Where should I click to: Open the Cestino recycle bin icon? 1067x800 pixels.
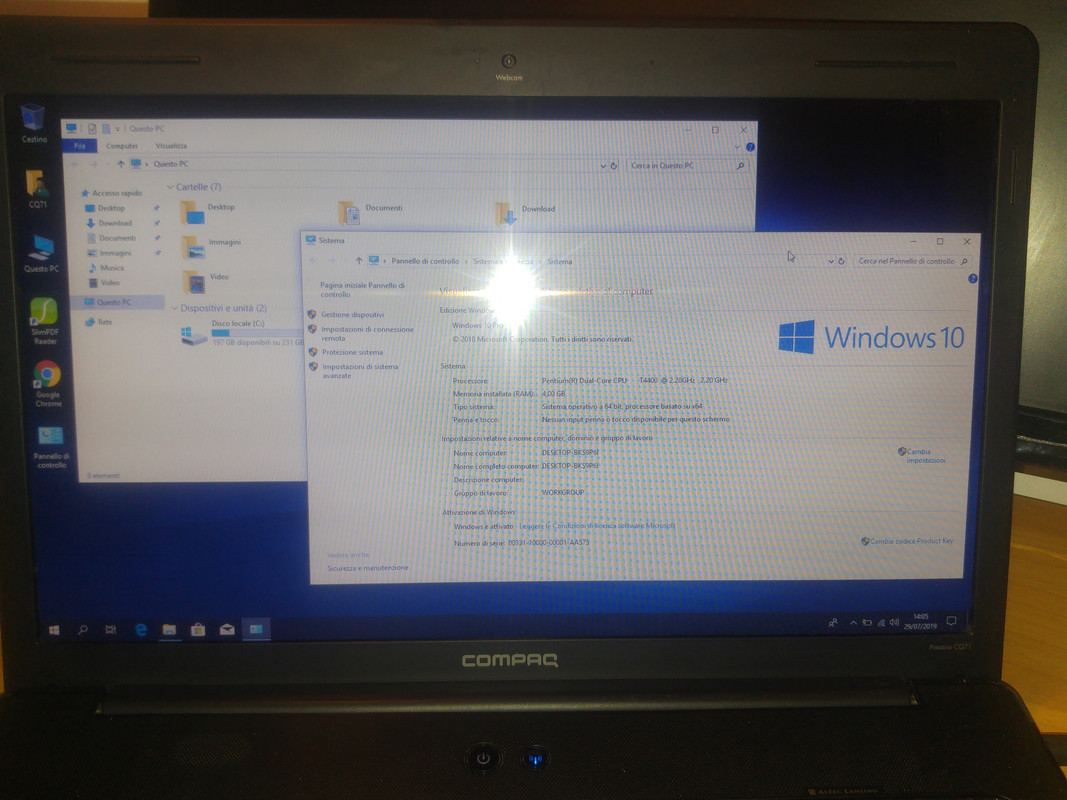33,123
